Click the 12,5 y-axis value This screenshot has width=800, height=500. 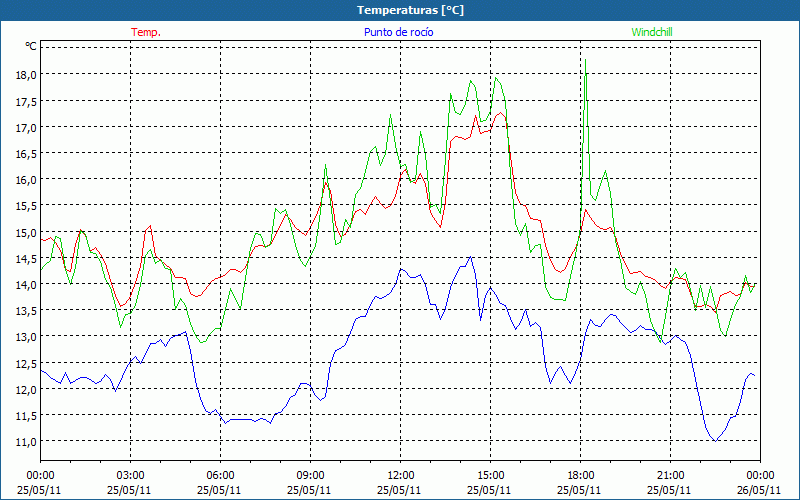pyautogui.click(x=27, y=363)
